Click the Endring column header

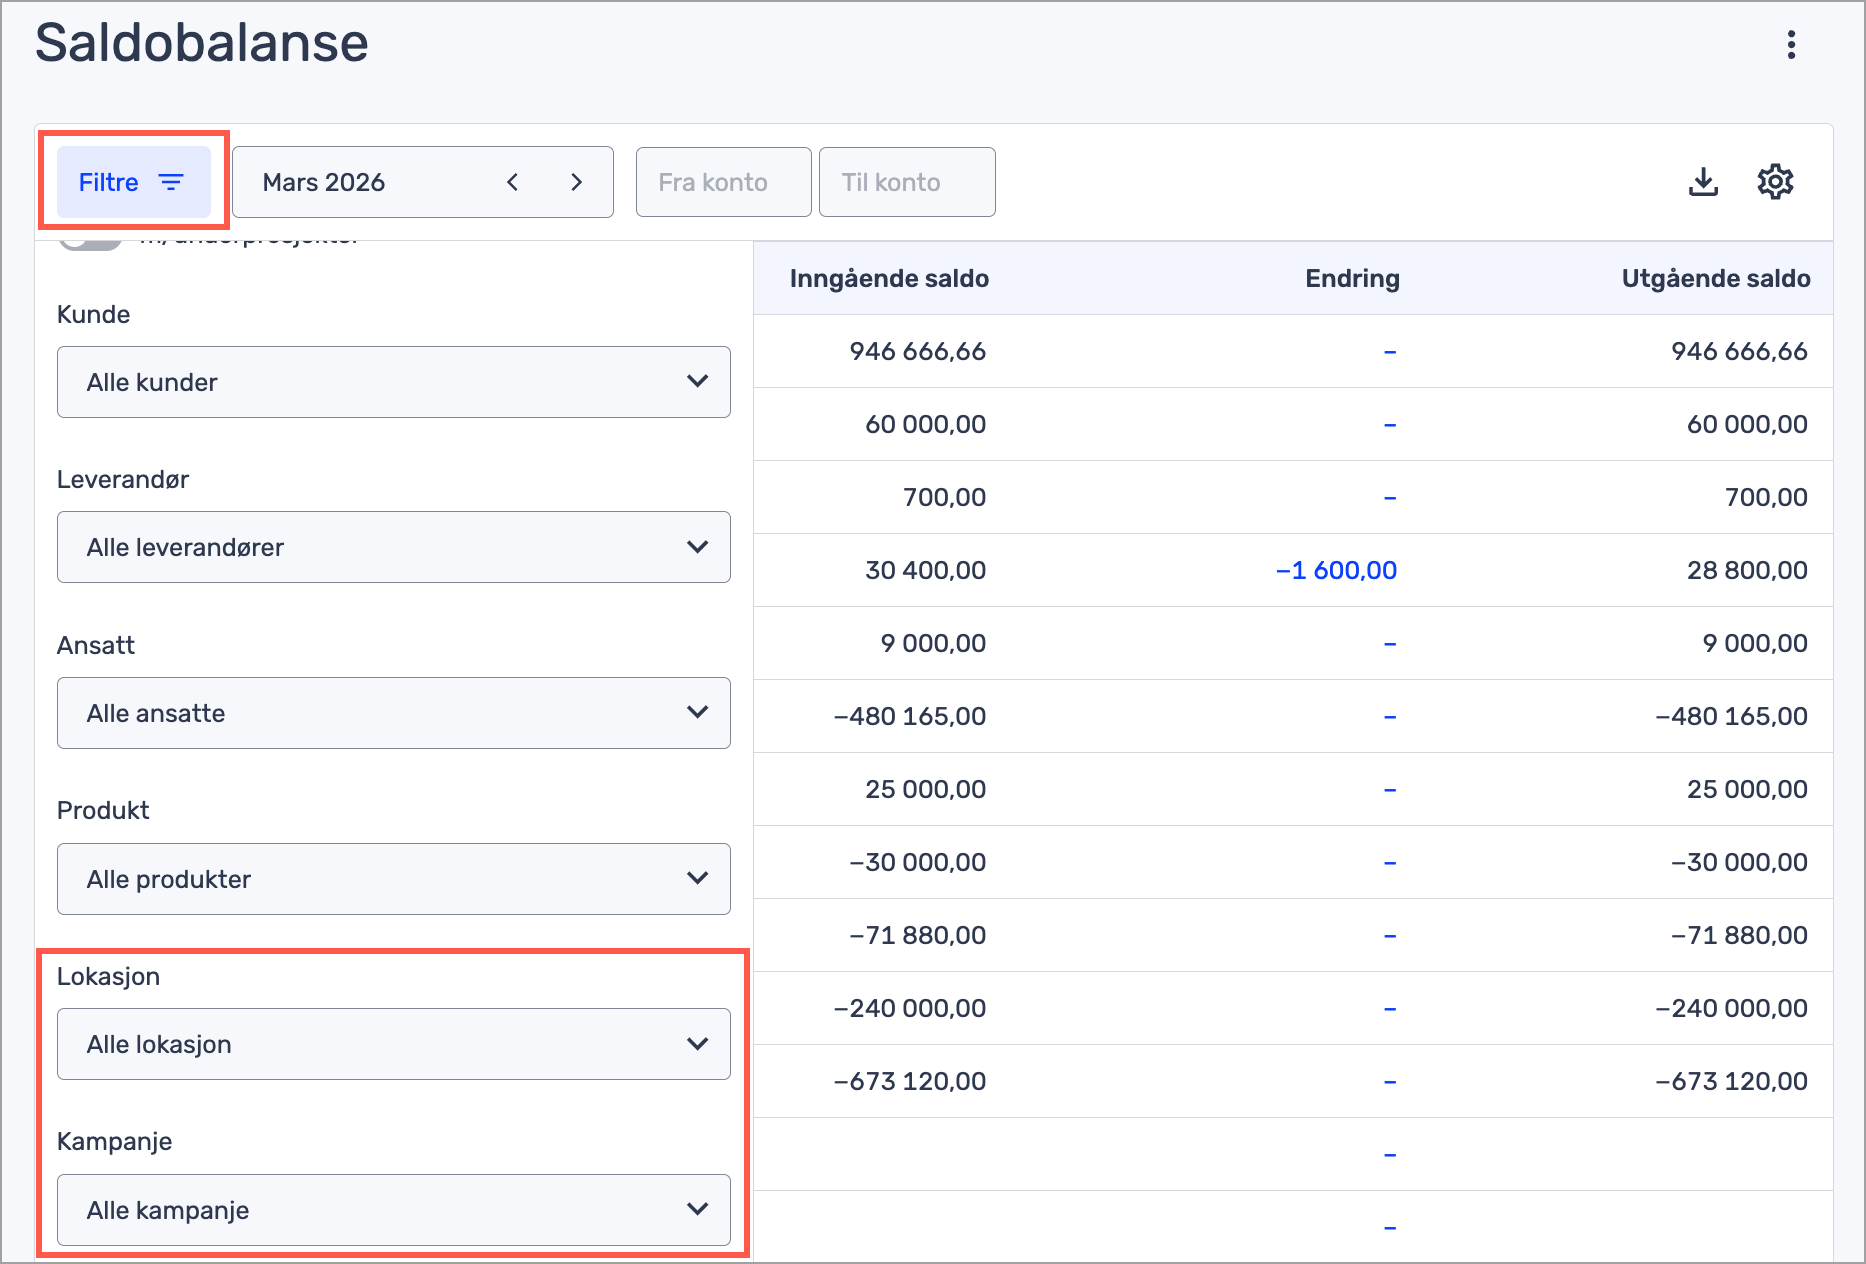coord(1352,278)
